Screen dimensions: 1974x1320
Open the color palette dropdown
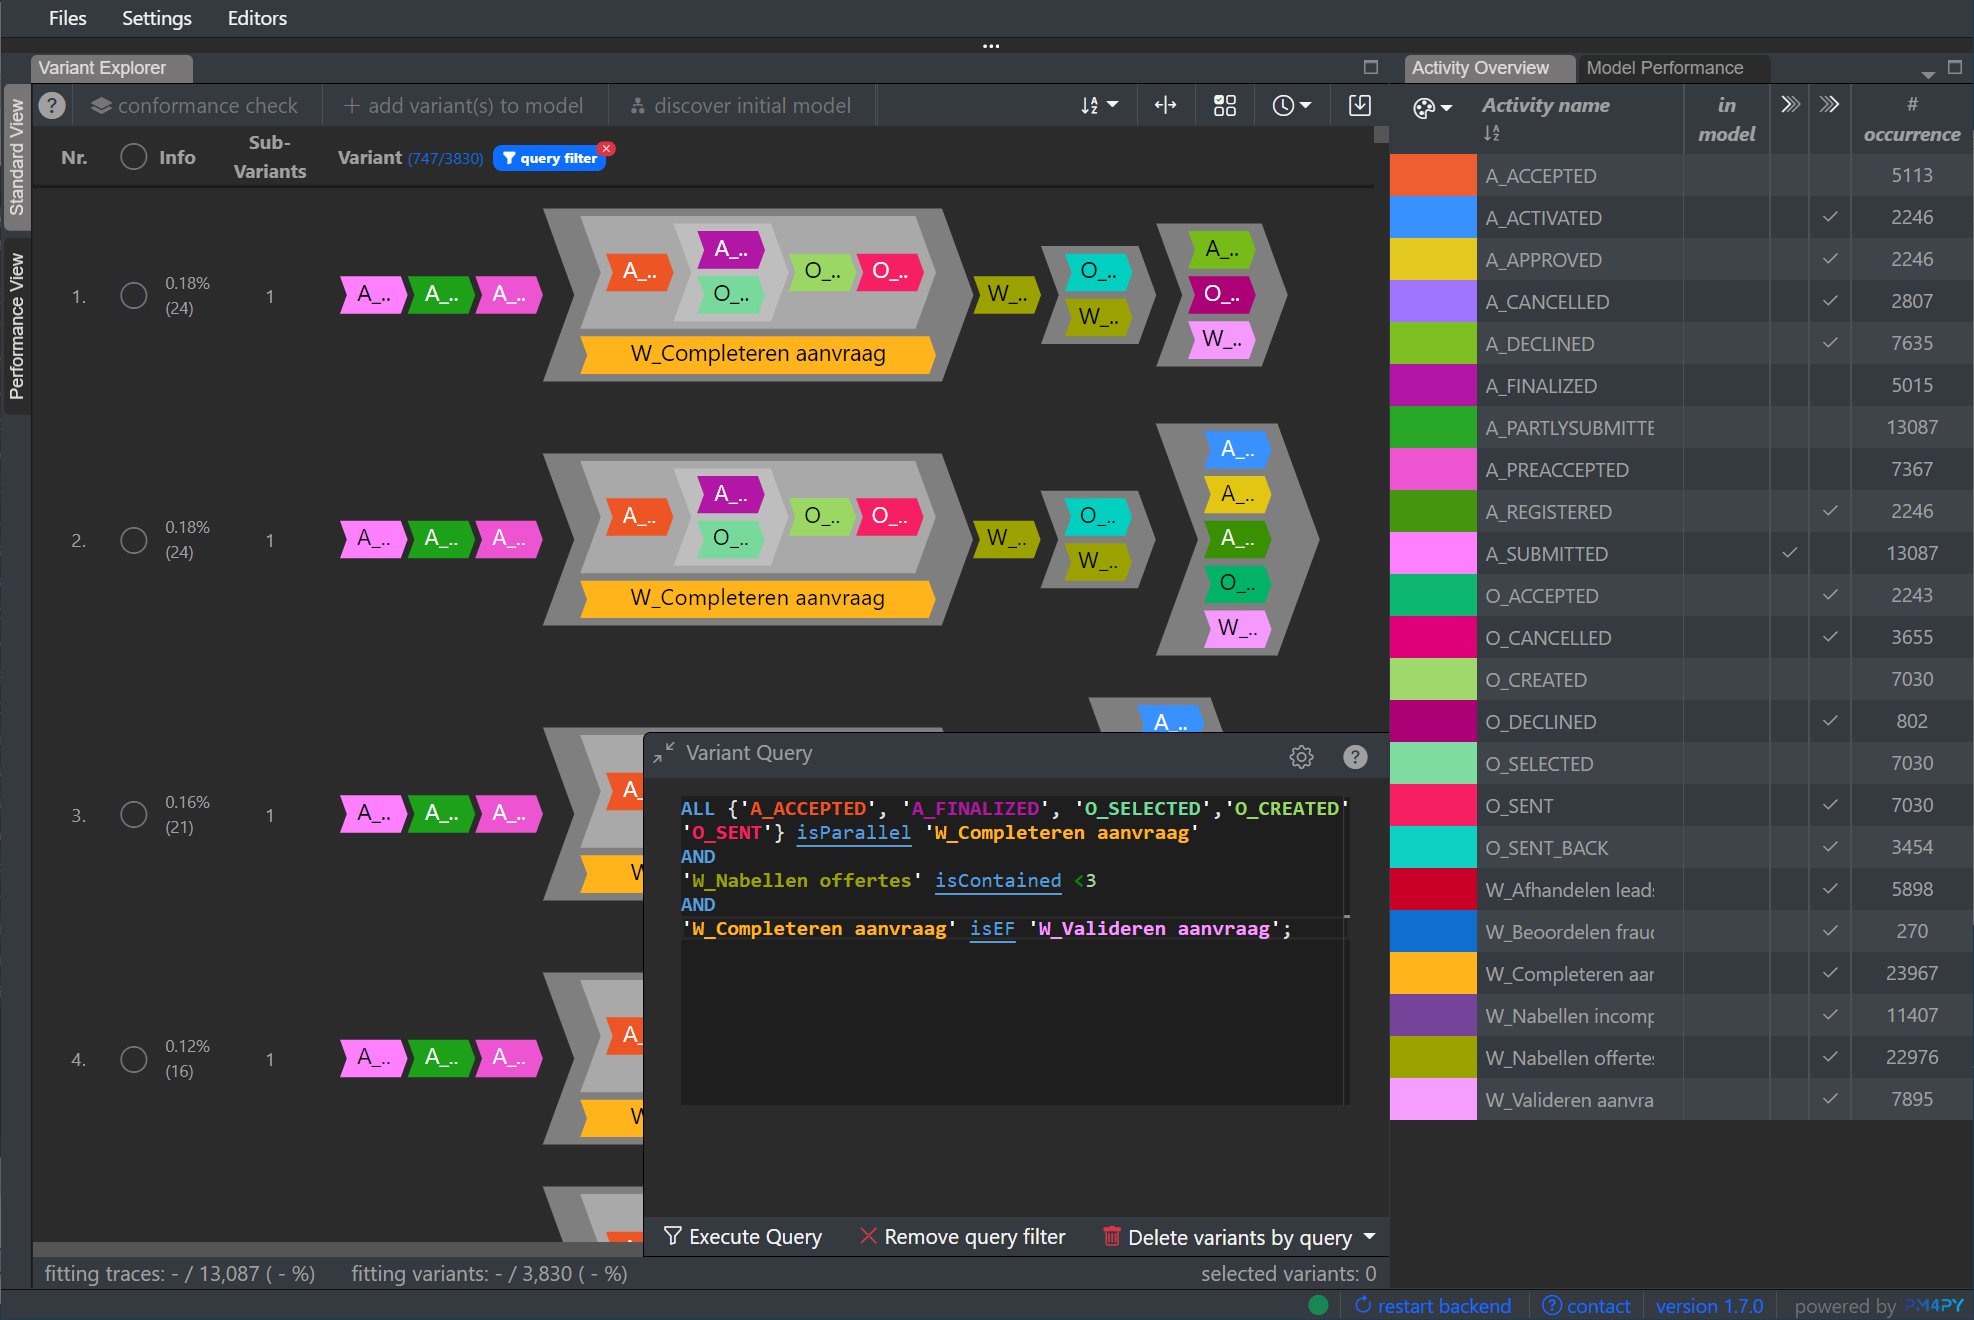1433,105
